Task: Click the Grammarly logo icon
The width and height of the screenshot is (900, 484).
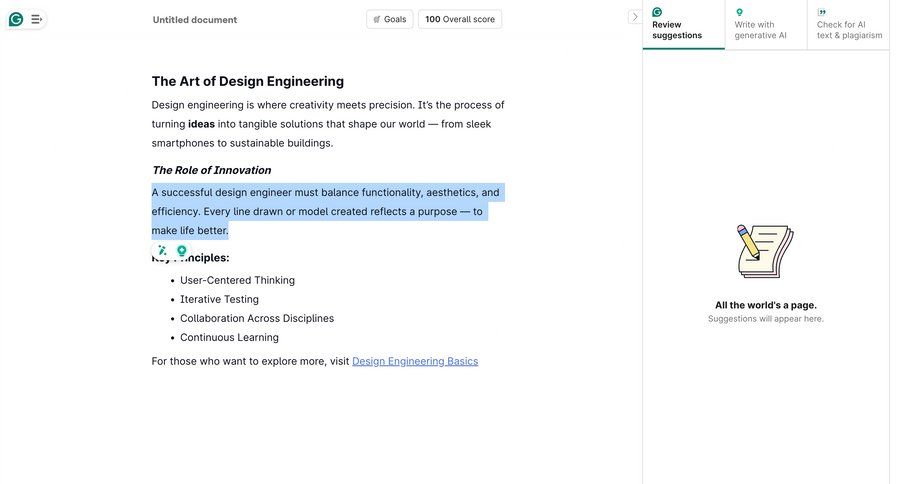Action: pos(16,20)
